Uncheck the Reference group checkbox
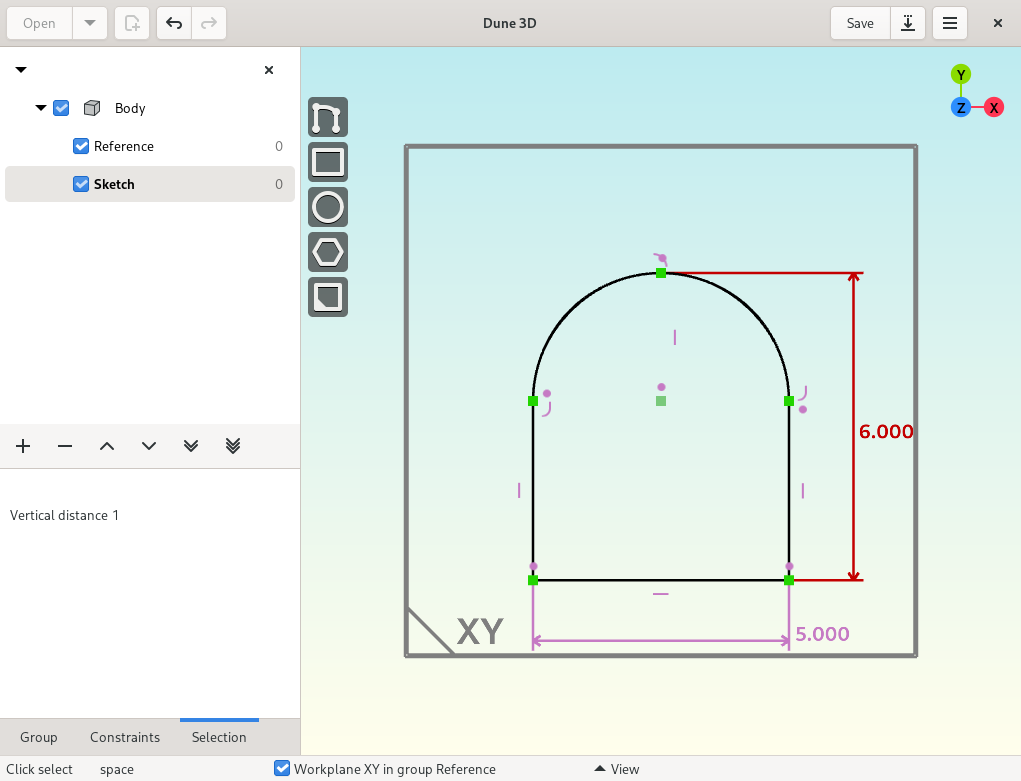The height and width of the screenshot is (781, 1021). 81,146
